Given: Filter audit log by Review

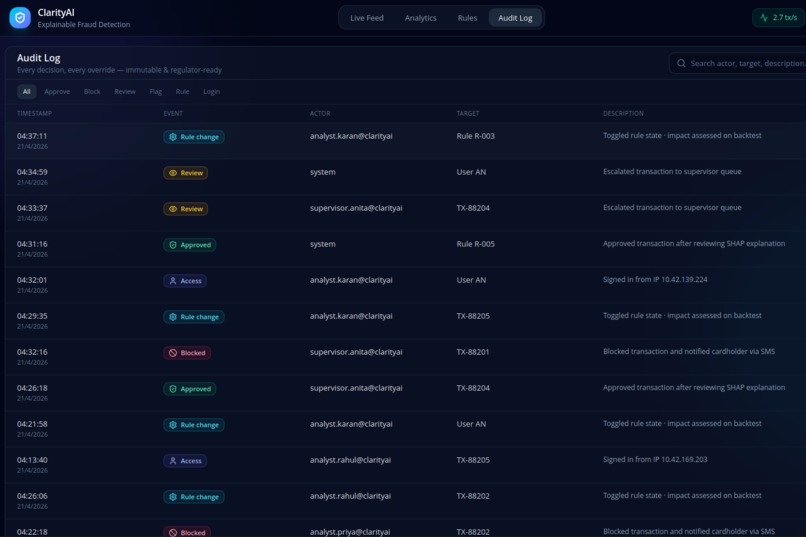Looking at the screenshot, I should click(x=125, y=91).
